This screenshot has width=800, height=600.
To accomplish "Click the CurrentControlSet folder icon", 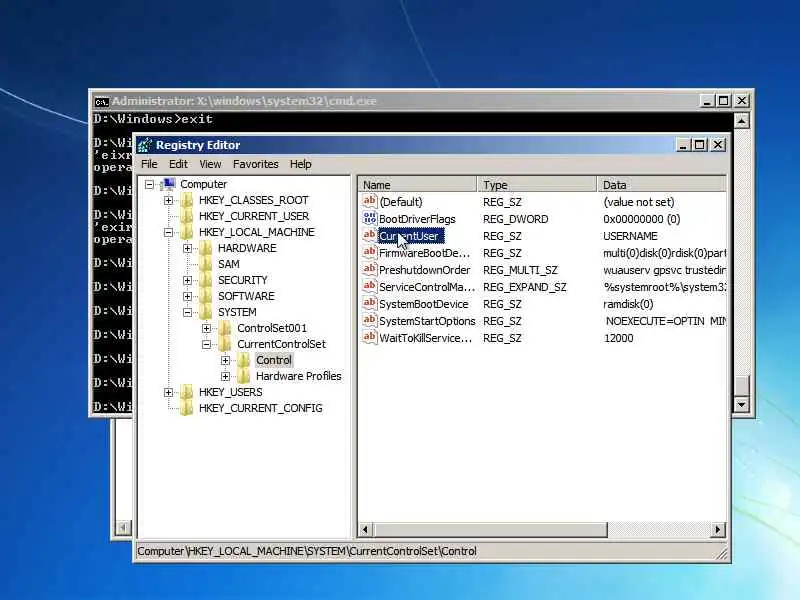I will coord(224,344).
